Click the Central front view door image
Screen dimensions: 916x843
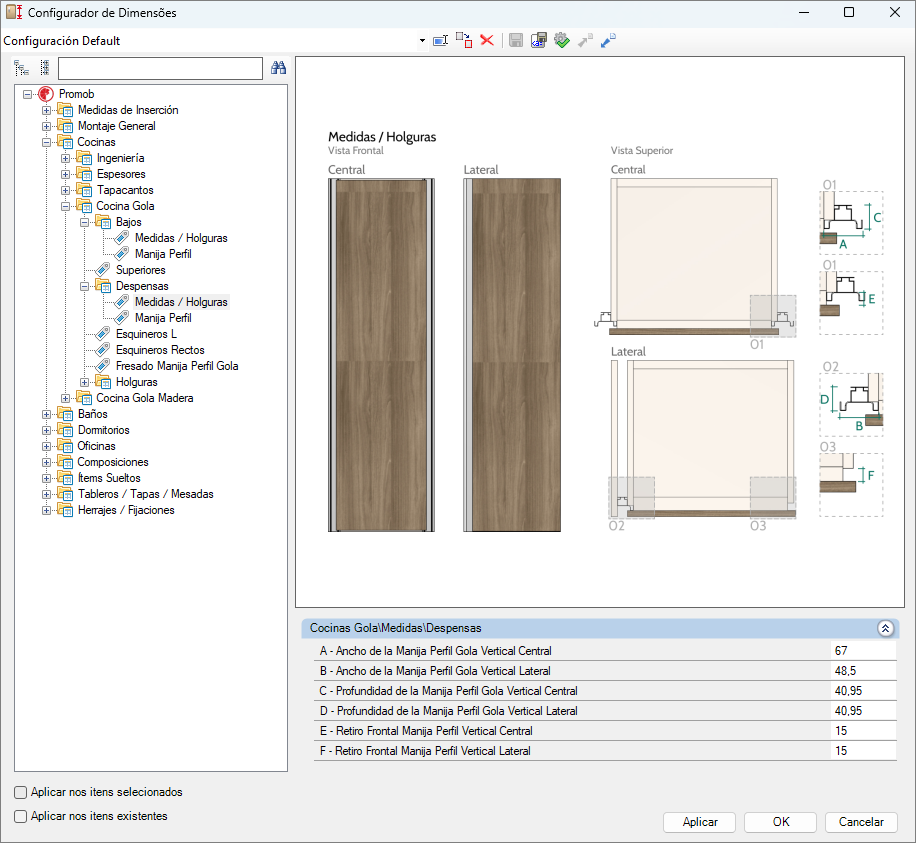pyautogui.click(x=381, y=355)
